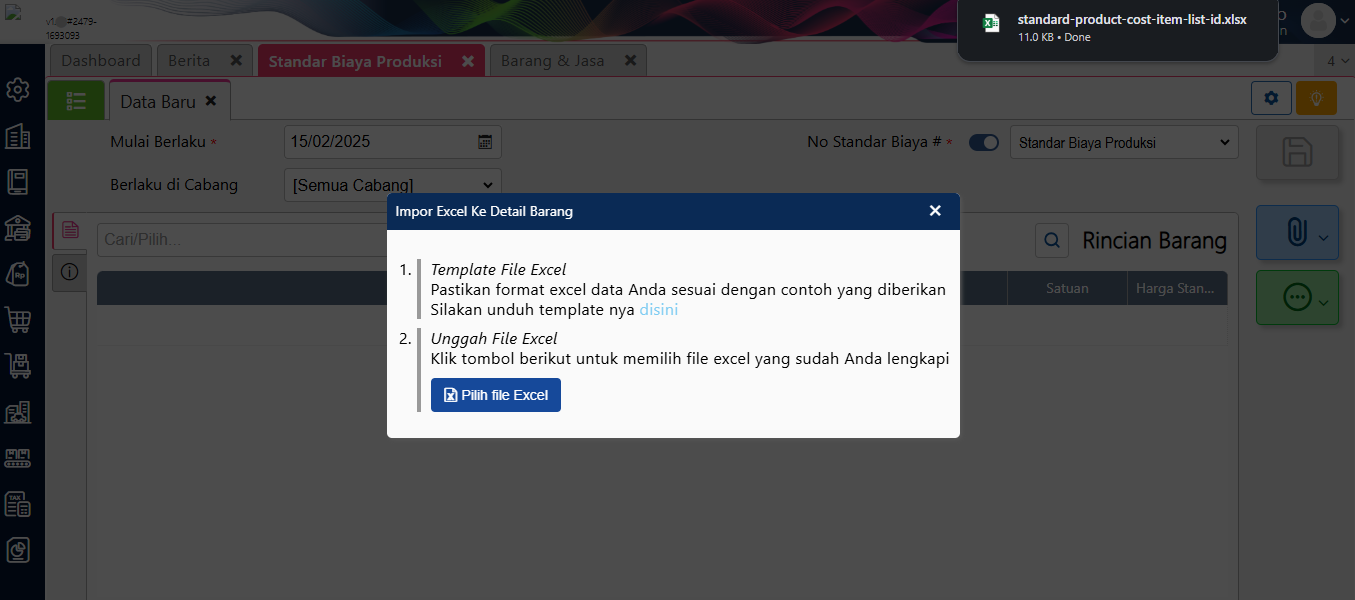This screenshot has height=600, width=1355.
Task: Switch to the Dashboard tab
Action: coord(101,61)
